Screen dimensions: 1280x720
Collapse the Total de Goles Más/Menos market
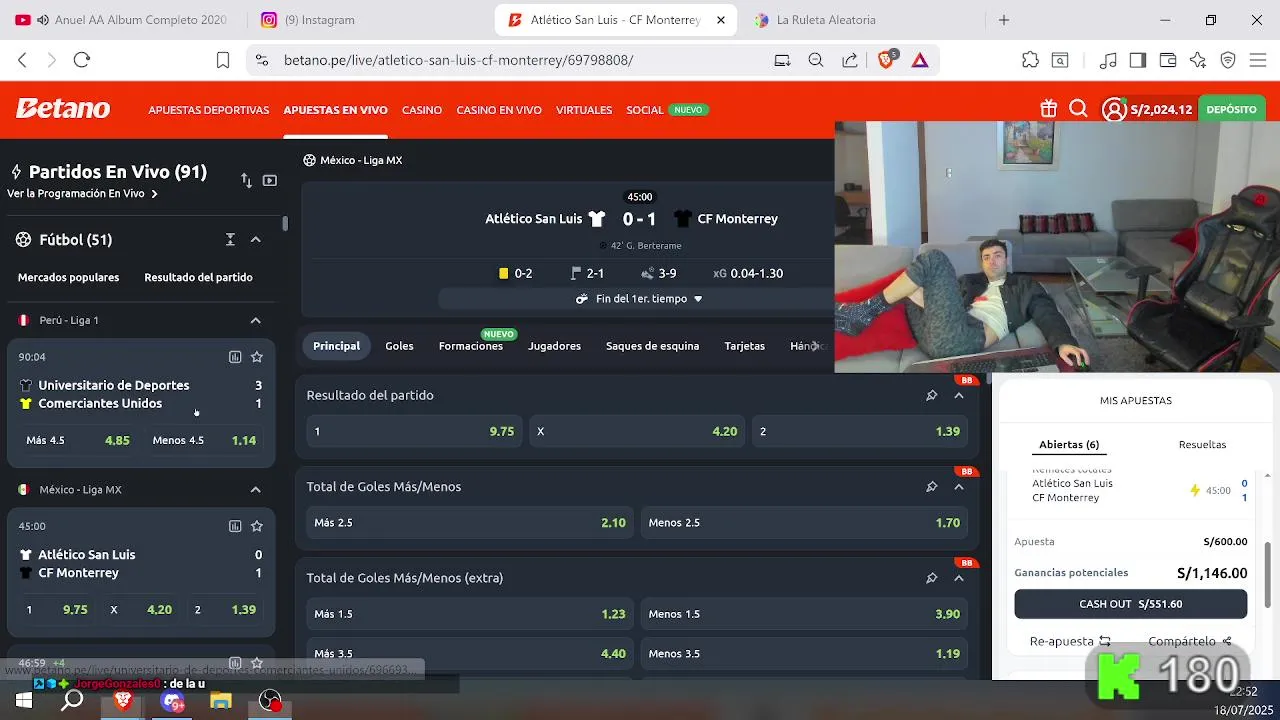[x=959, y=486]
